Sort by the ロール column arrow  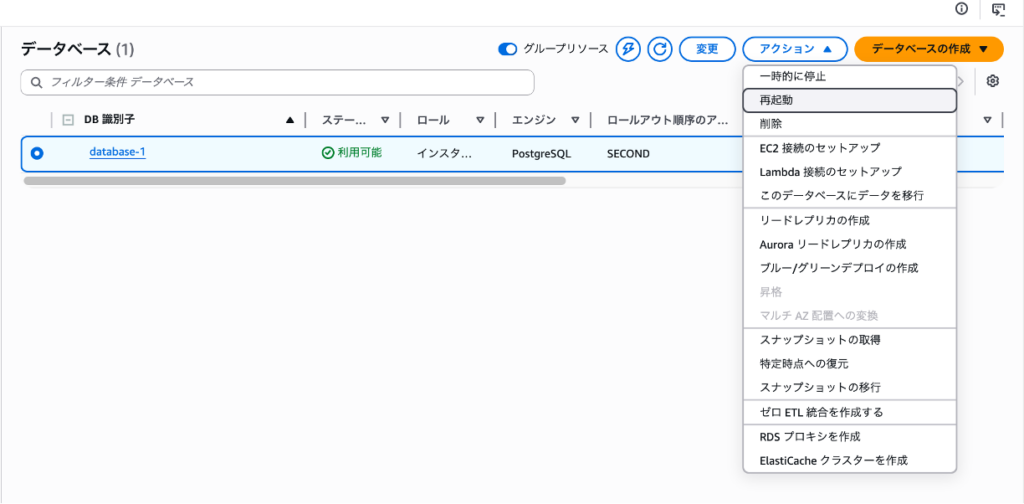click(480, 120)
